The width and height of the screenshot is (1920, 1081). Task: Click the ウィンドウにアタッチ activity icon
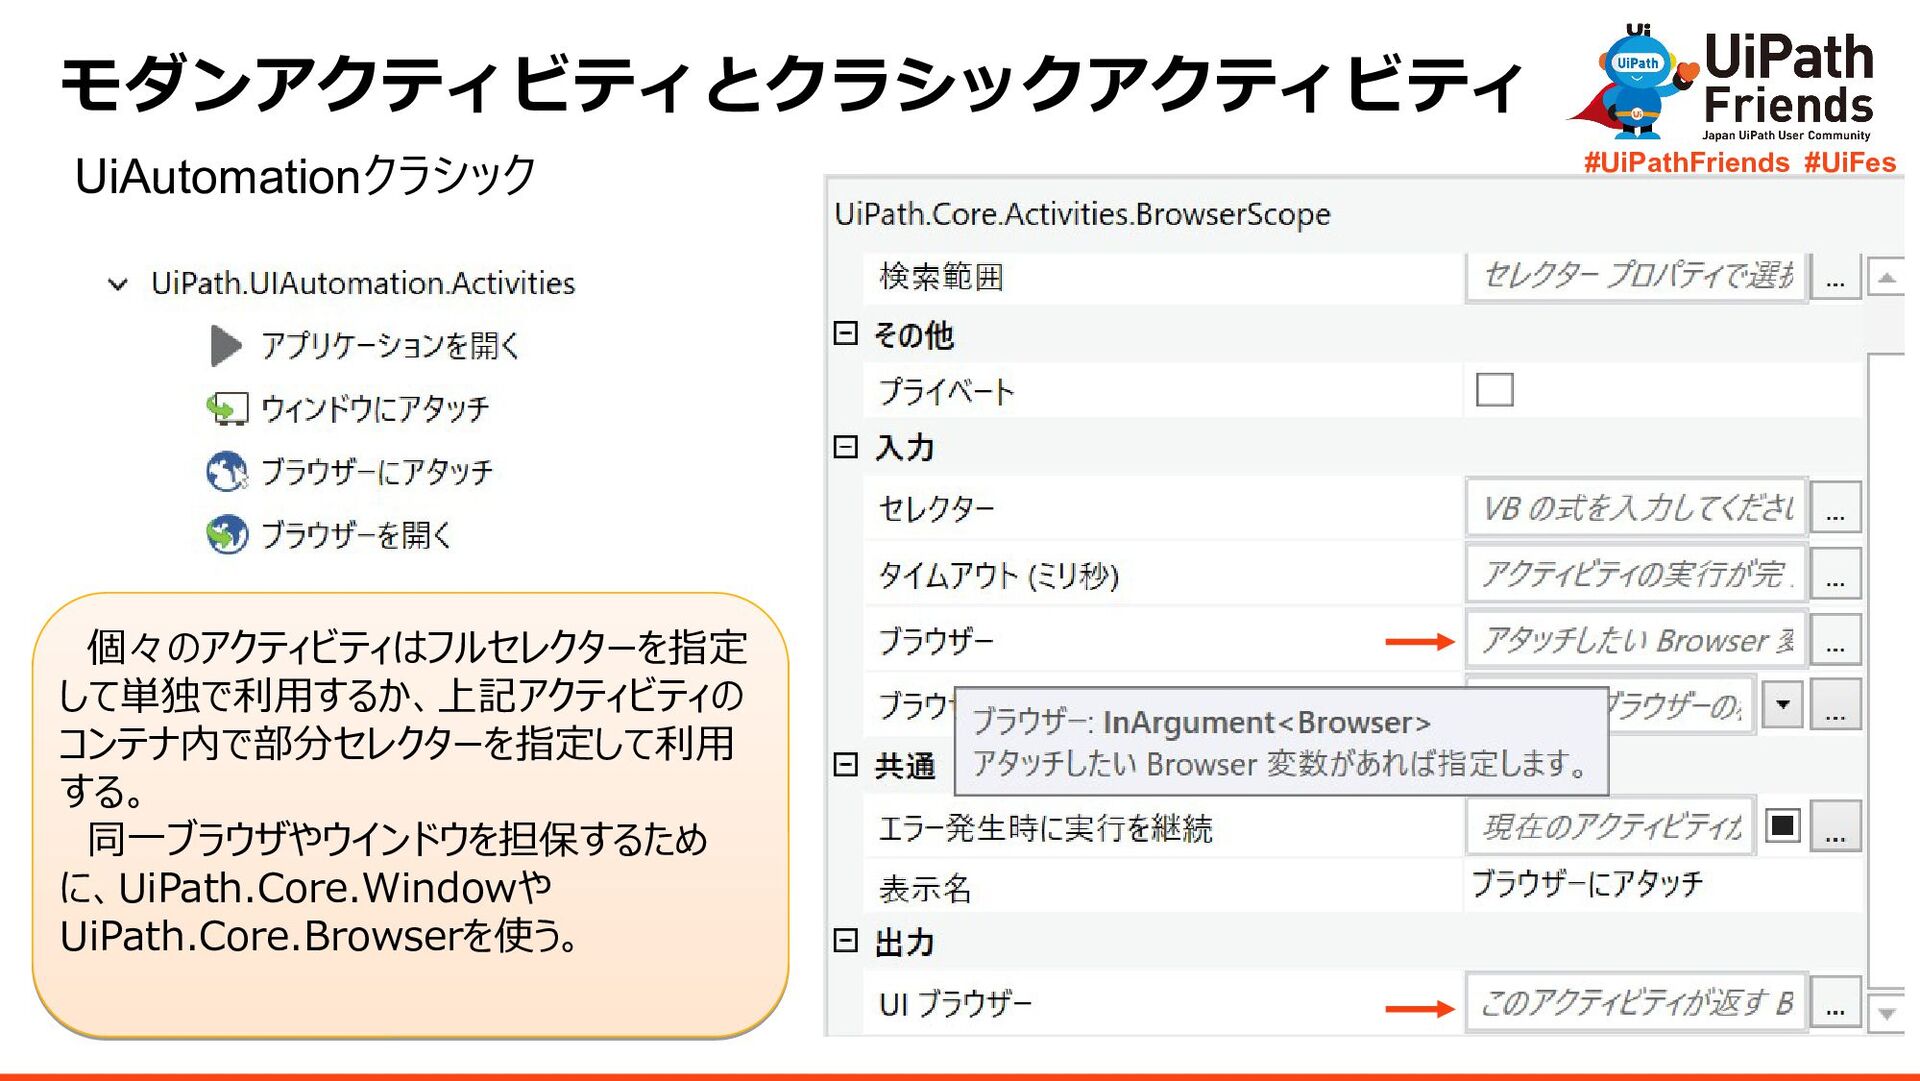[x=227, y=408]
